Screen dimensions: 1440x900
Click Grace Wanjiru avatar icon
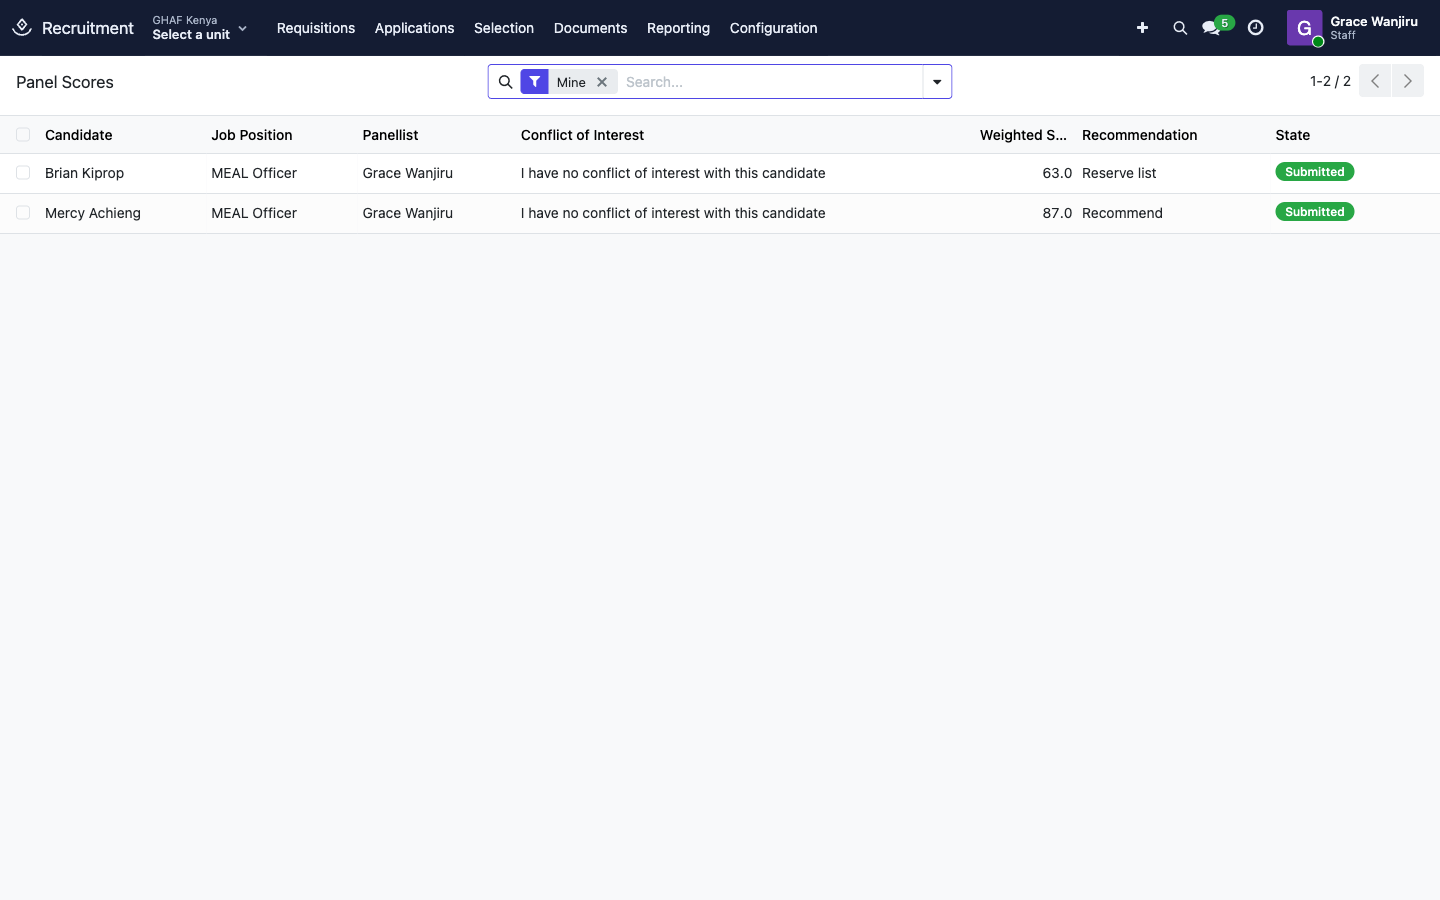point(1304,28)
